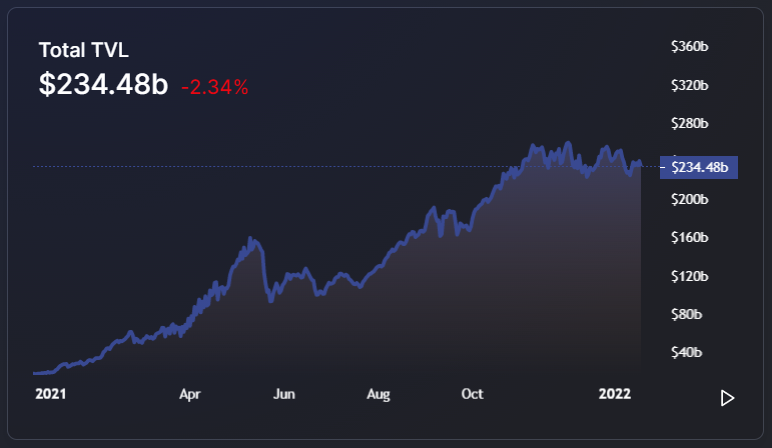Screen dimensions: 772x448
Task: Click the Oct time axis label
Action: coord(472,394)
